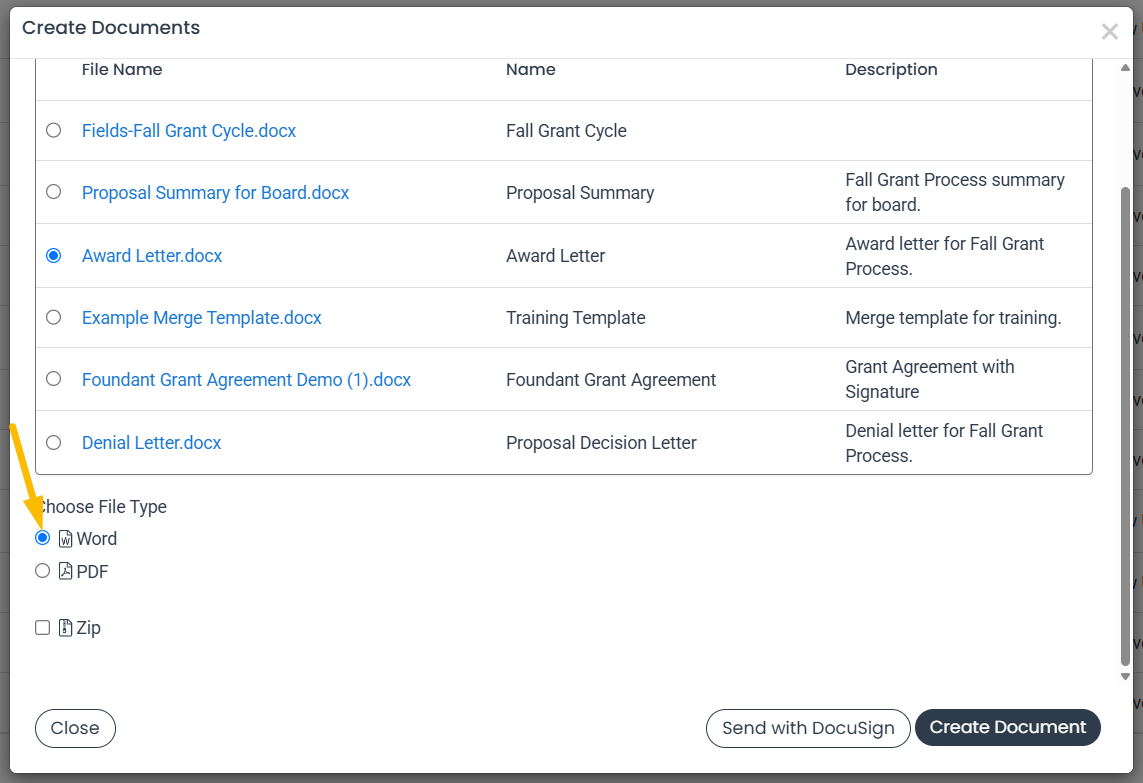Click the Create Document button
Screen dimensions: 1143x783
pyautogui.click(x=1007, y=728)
